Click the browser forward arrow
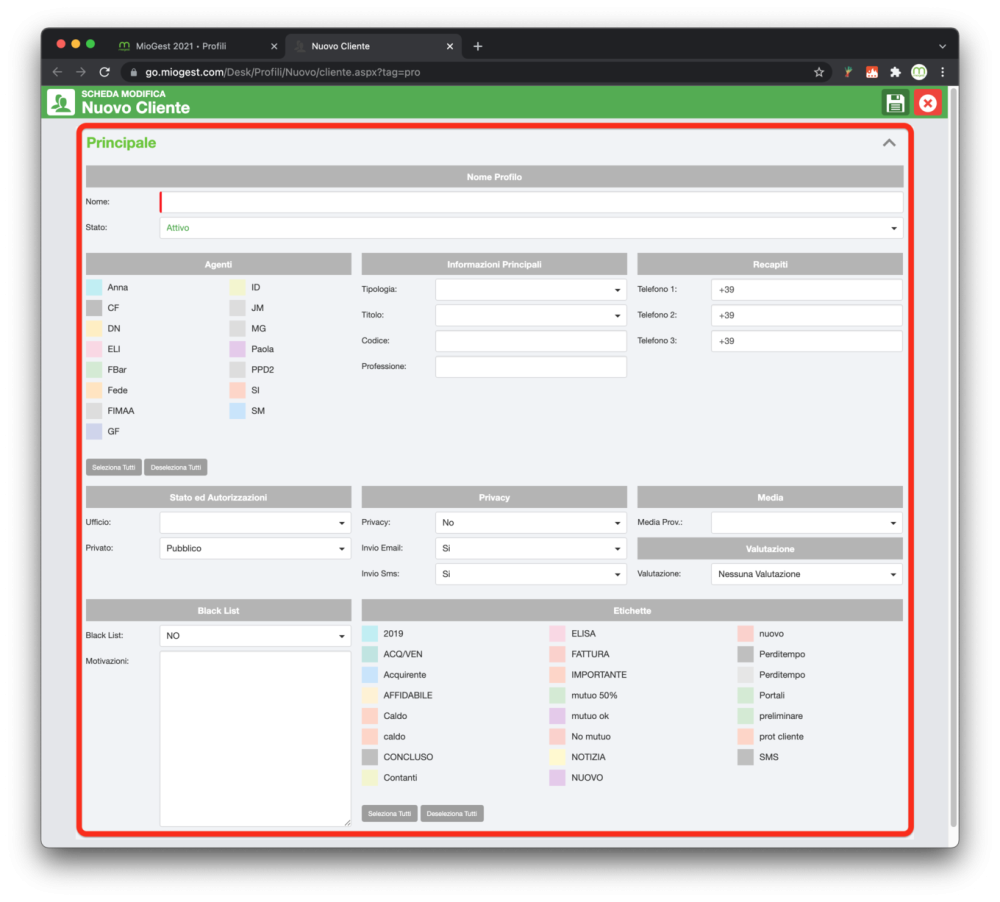The width and height of the screenshot is (1000, 902). 81,72
